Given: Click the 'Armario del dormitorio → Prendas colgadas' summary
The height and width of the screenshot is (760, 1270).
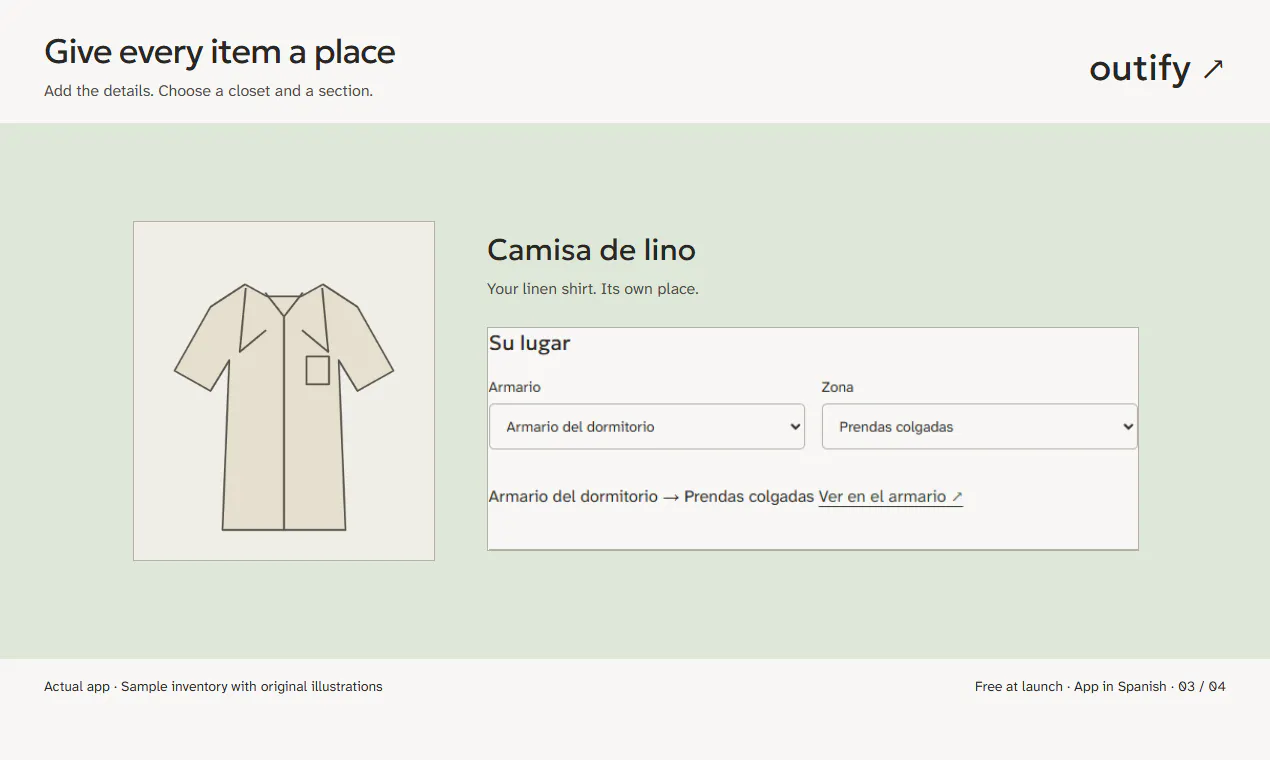Looking at the screenshot, I should click(x=651, y=497).
